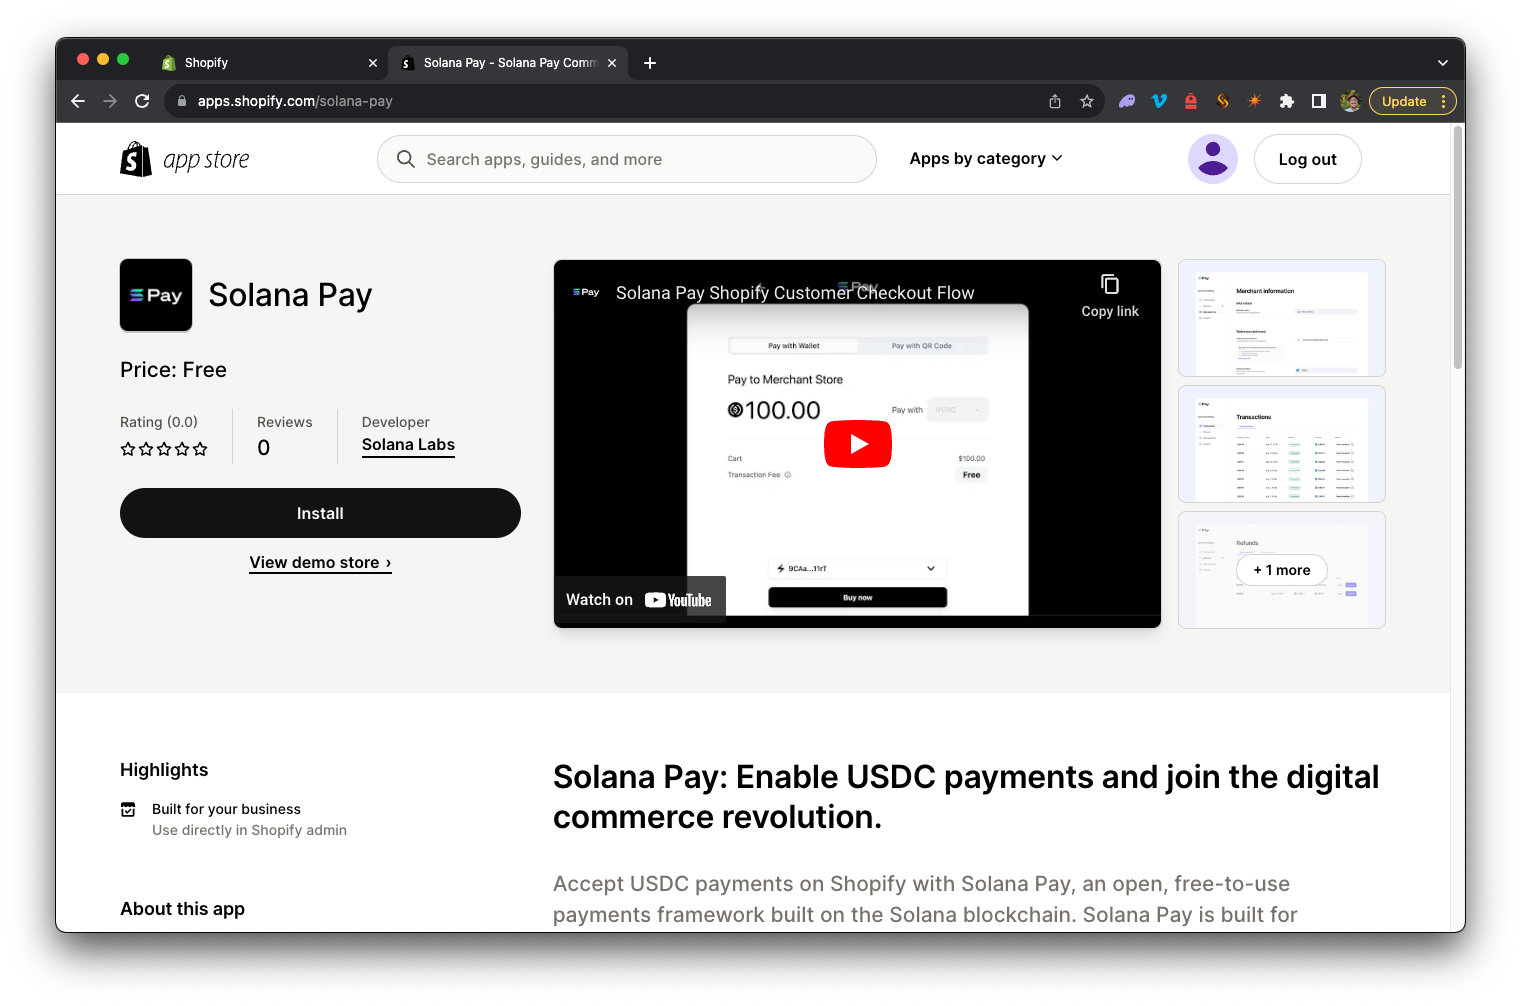The image size is (1521, 1006).
Task: Select the Solana Pay tab
Action: 509,63
